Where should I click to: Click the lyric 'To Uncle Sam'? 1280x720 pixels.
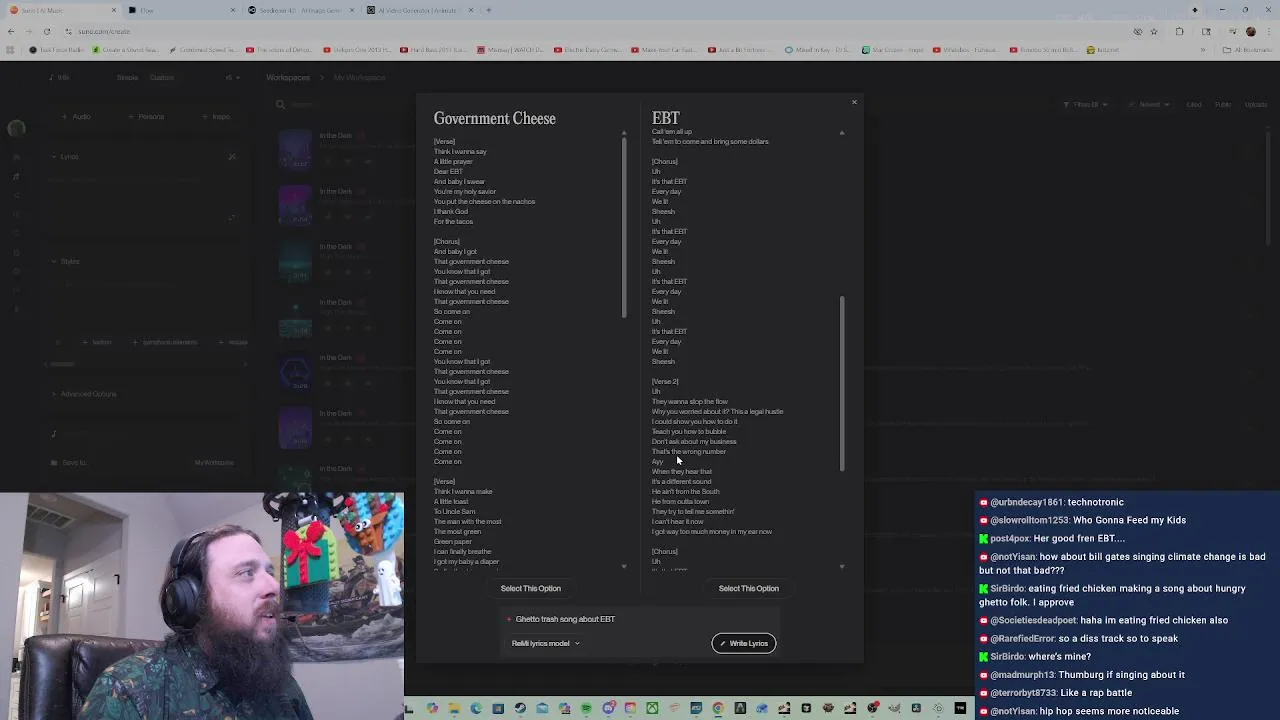pos(454,511)
